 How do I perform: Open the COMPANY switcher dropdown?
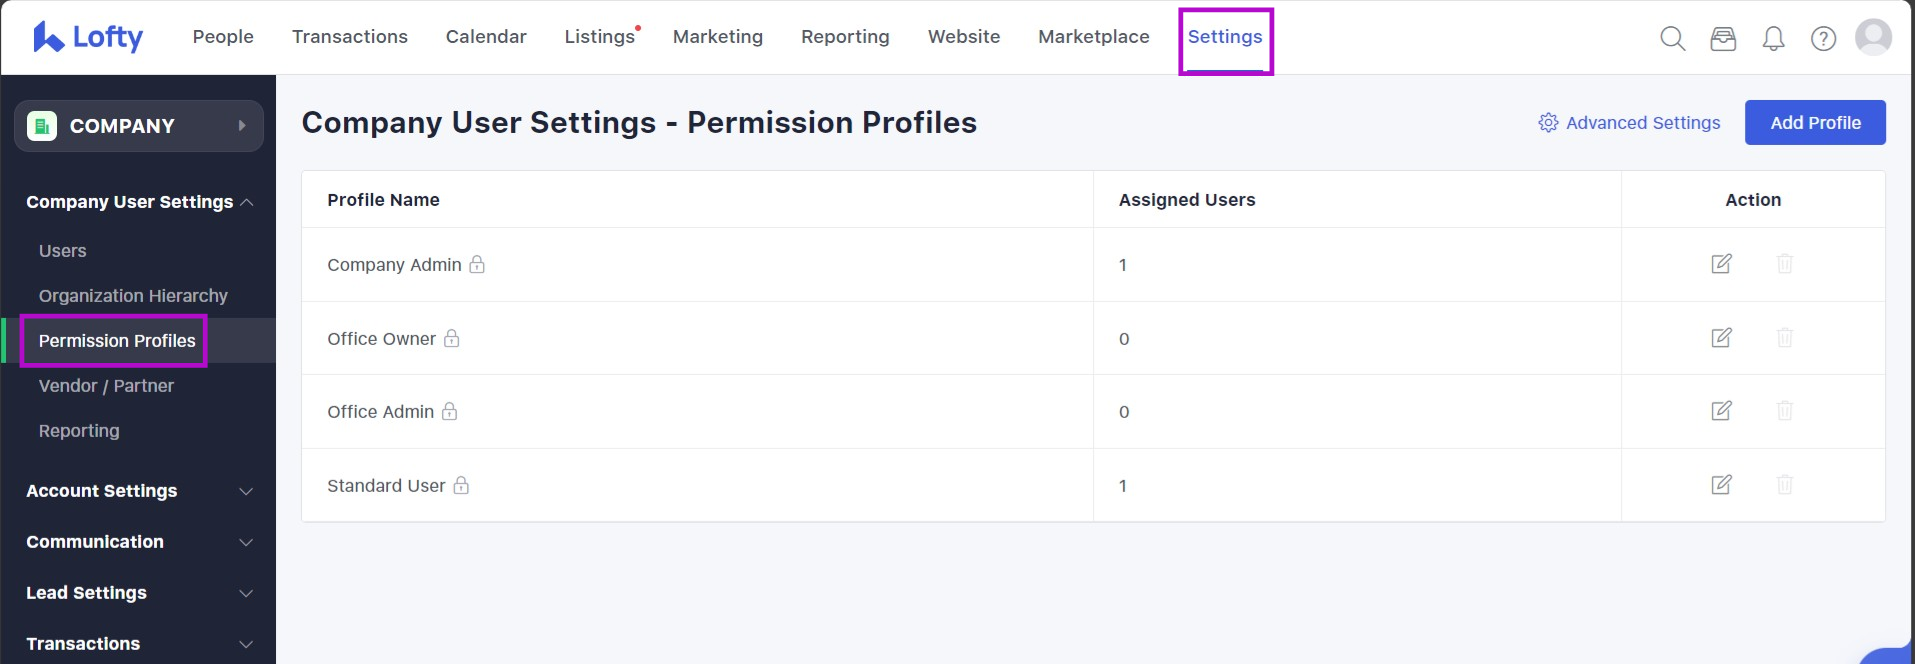139,126
